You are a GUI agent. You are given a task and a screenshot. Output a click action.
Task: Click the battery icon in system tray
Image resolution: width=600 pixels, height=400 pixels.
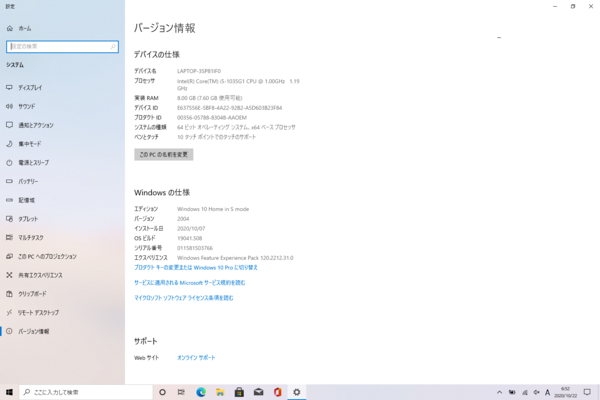[512, 392]
